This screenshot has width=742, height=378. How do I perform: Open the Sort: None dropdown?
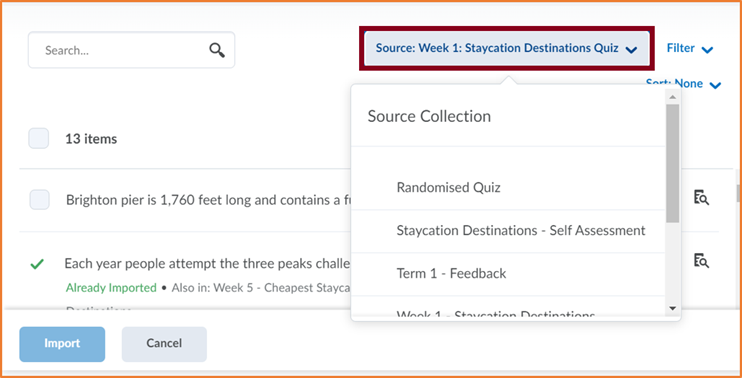pyautogui.click(x=683, y=84)
